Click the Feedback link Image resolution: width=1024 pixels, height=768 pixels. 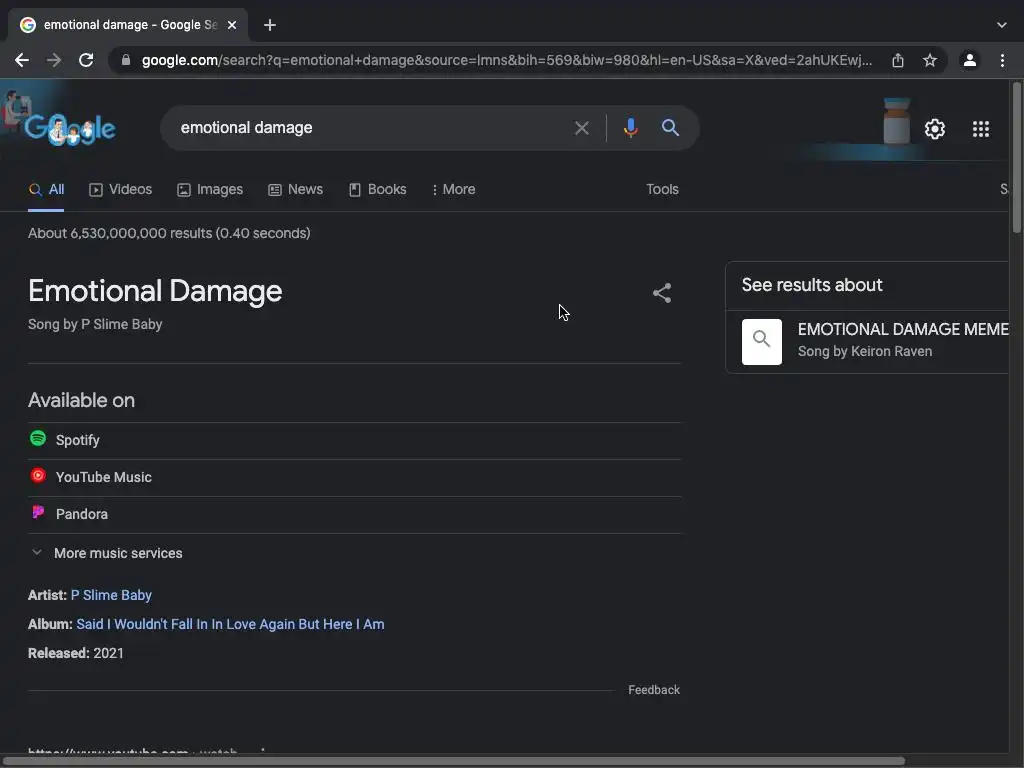click(x=654, y=690)
